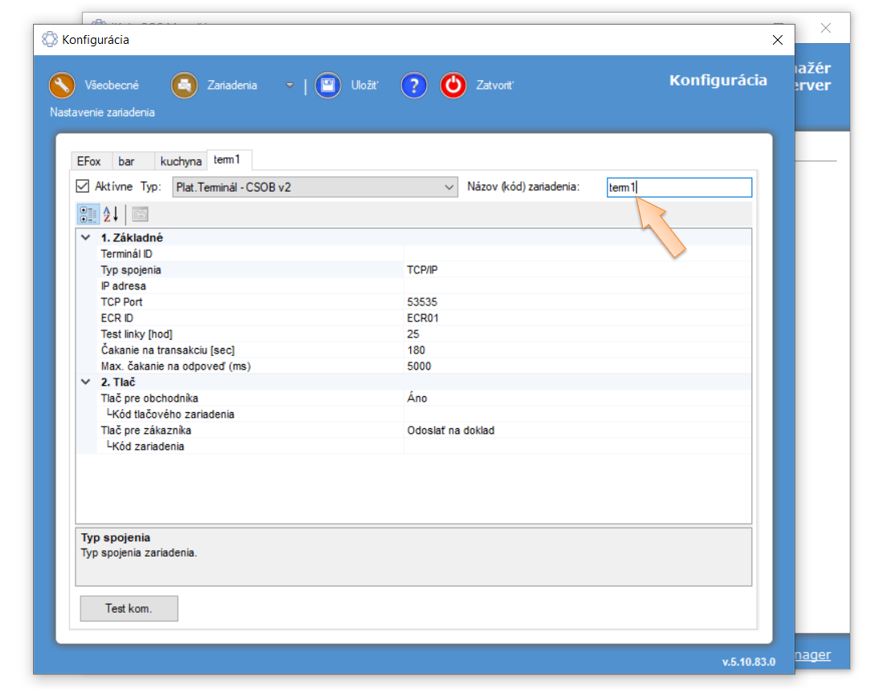Select the bar tab

126,161
